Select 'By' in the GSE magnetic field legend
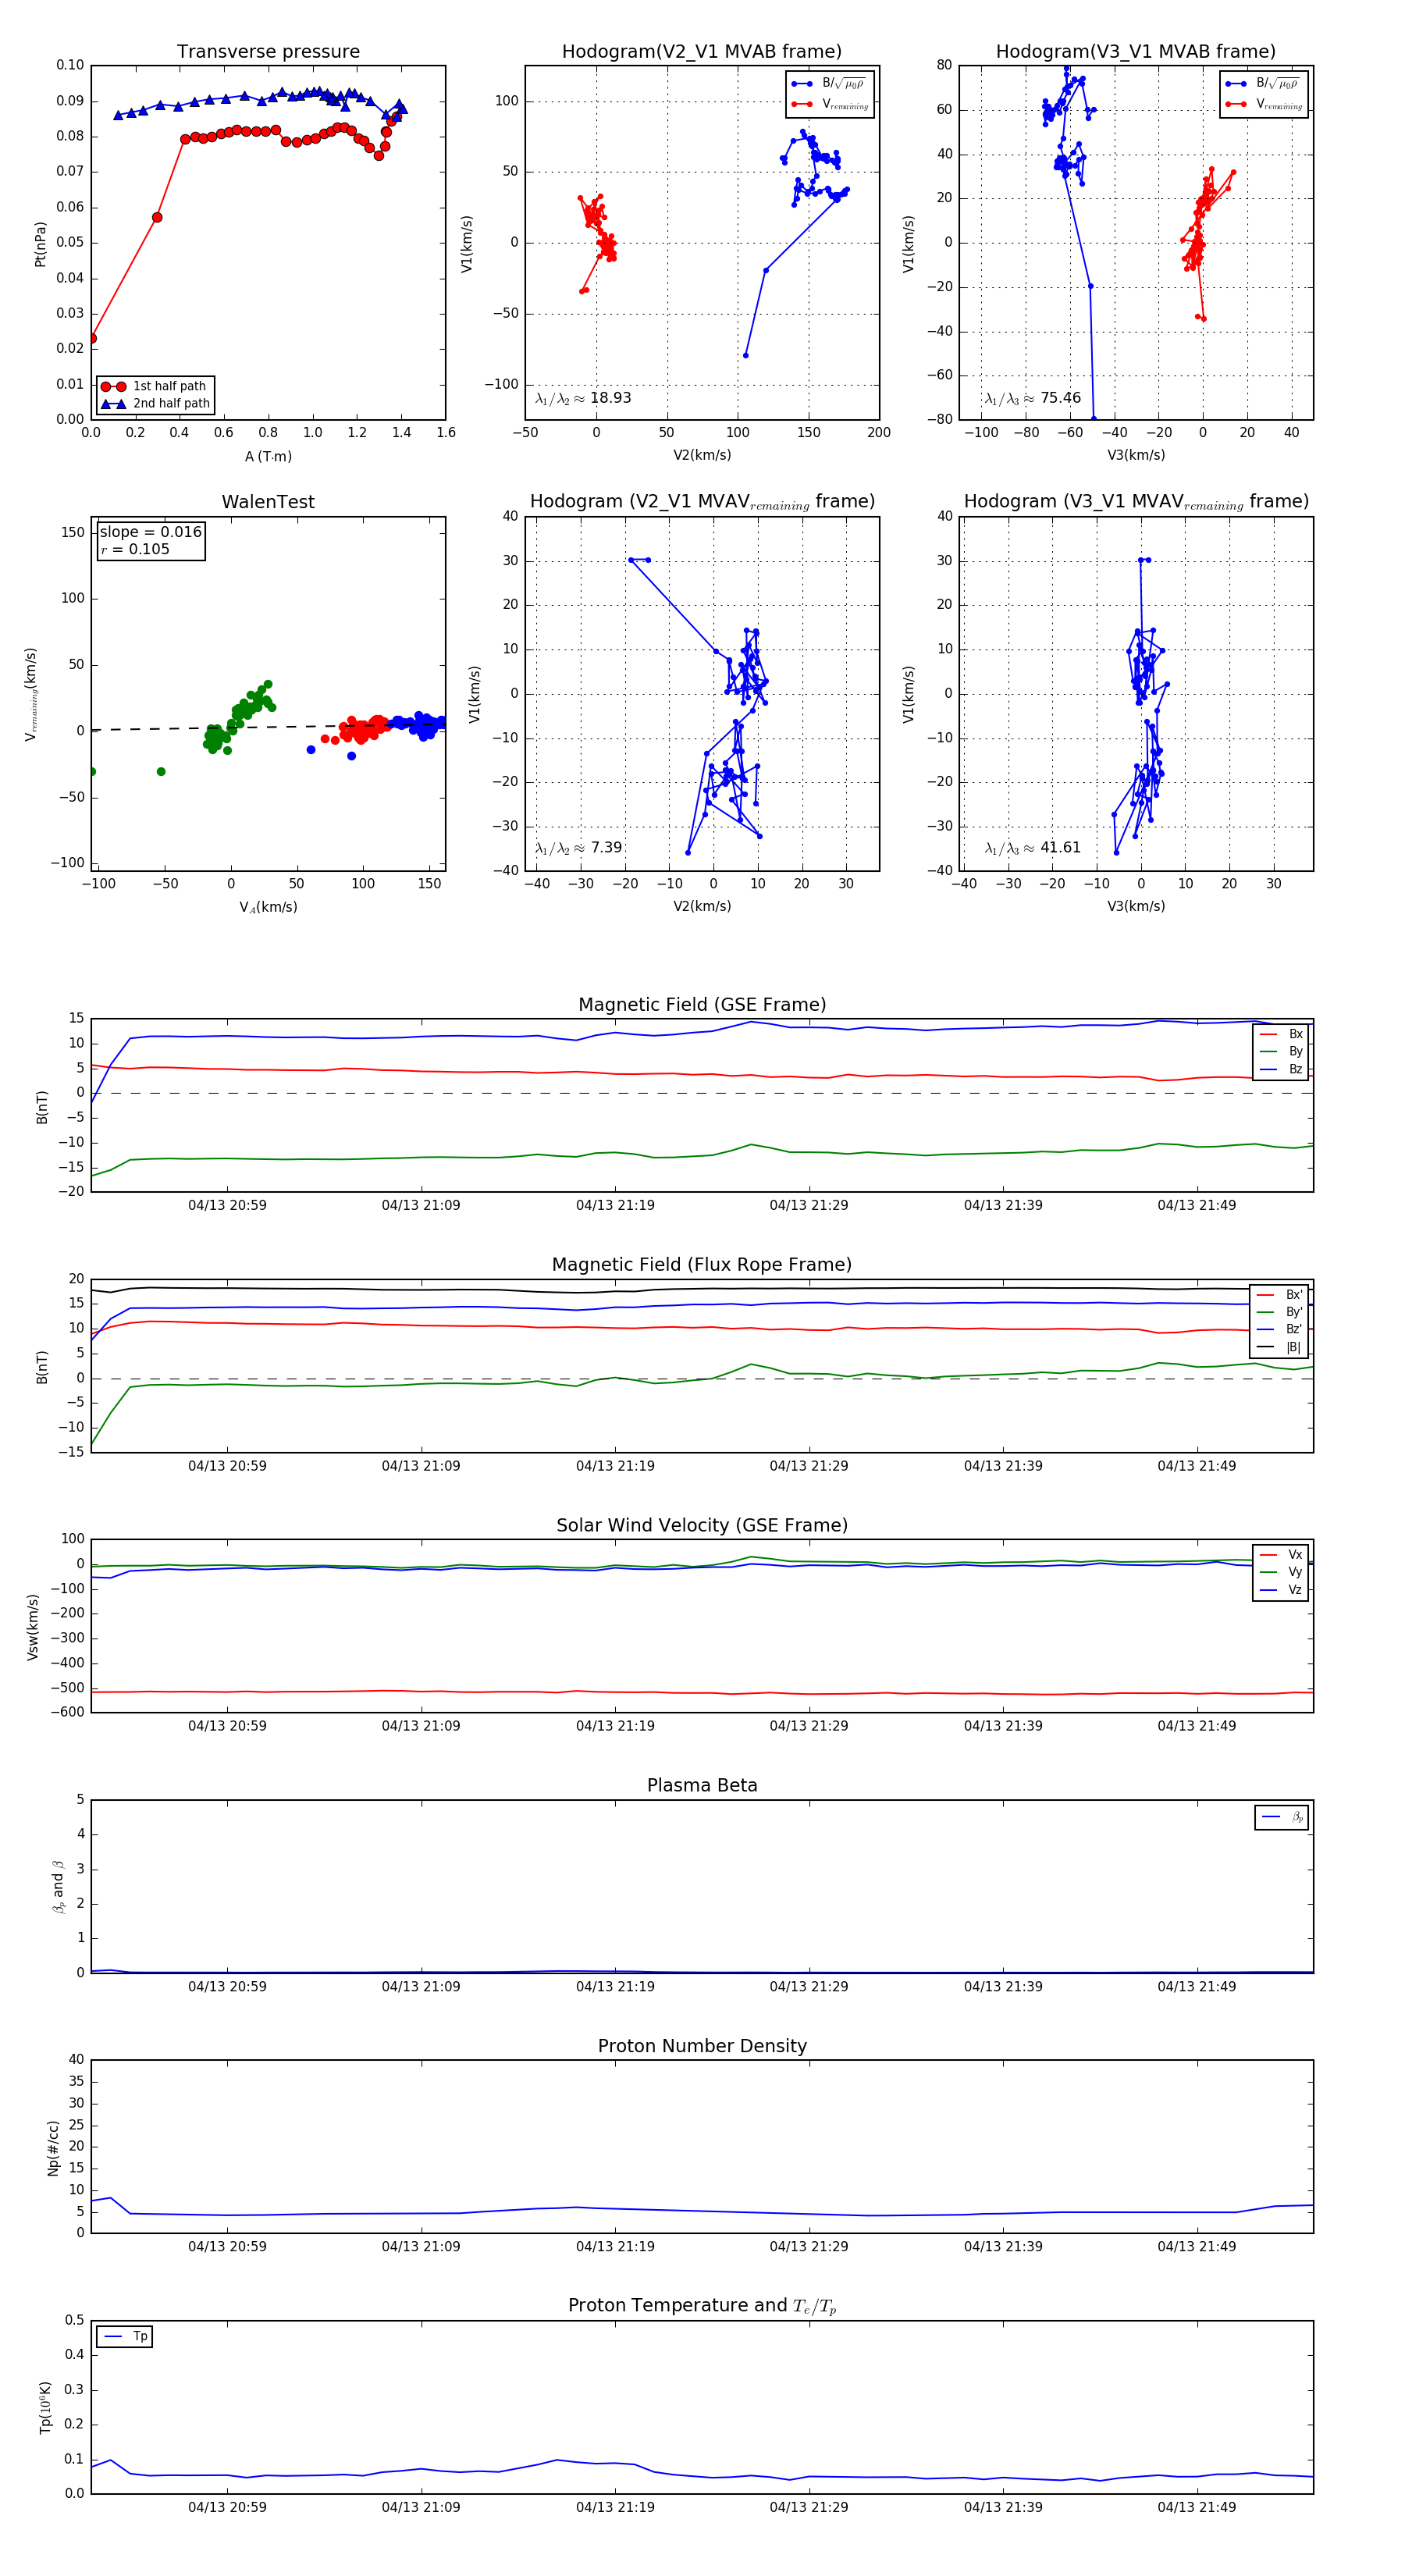This screenshot has width=1405, height=2576. point(1282,1052)
